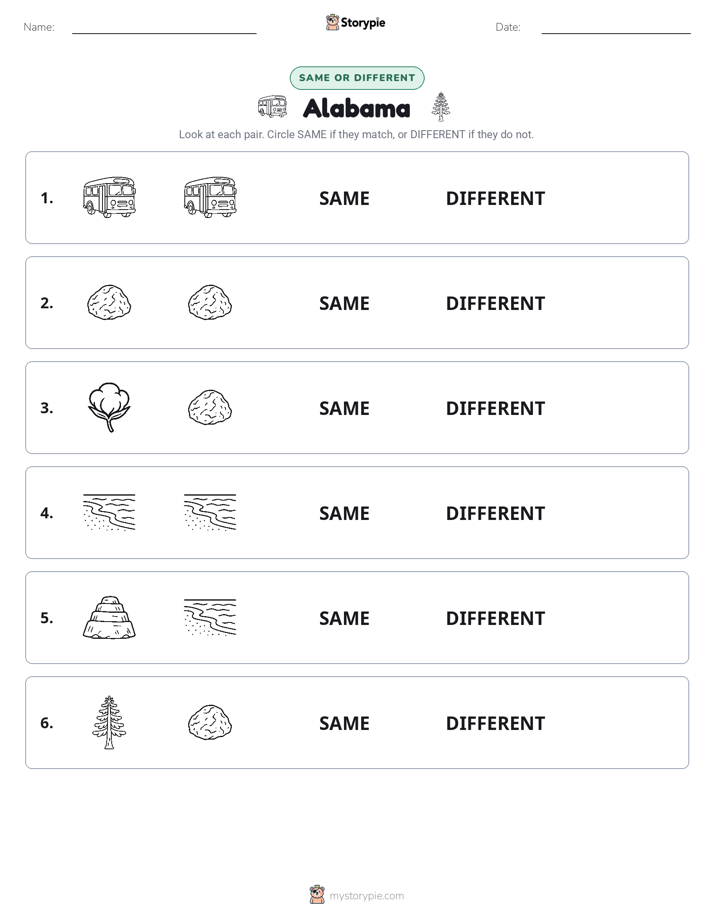The height and width of the screenshot is (924, 714).
Task: Choose DIFFERENT for row 5 pair
Action: [x=495, y=618]
